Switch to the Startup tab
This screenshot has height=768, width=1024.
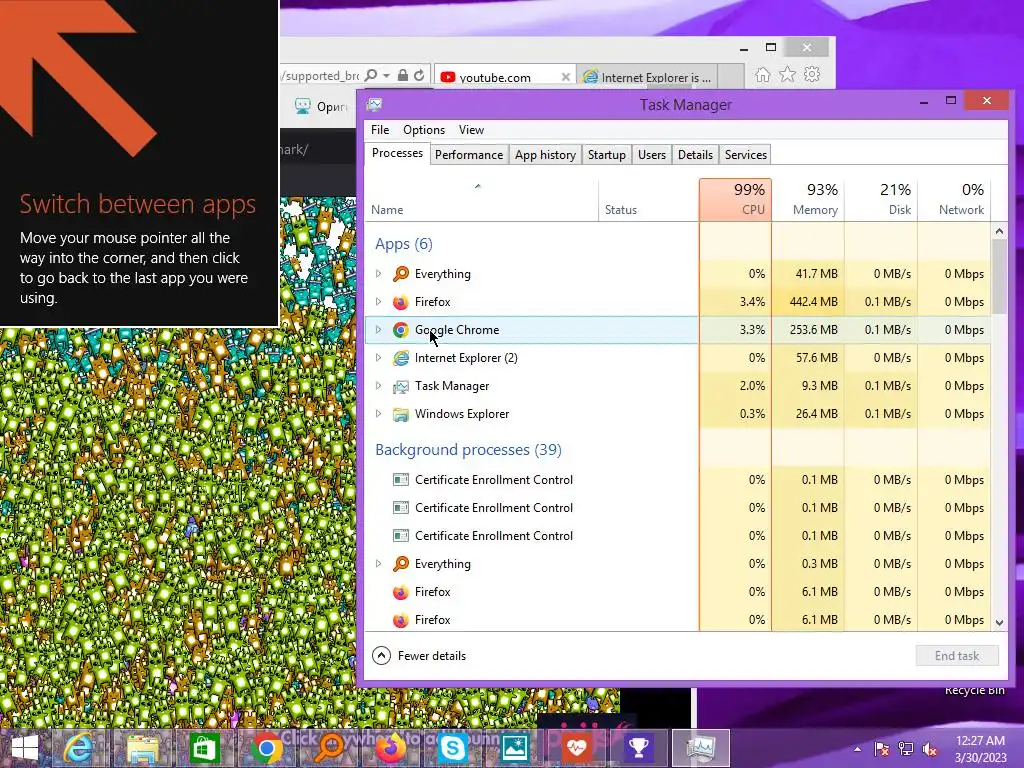click(x=607, y=155)
